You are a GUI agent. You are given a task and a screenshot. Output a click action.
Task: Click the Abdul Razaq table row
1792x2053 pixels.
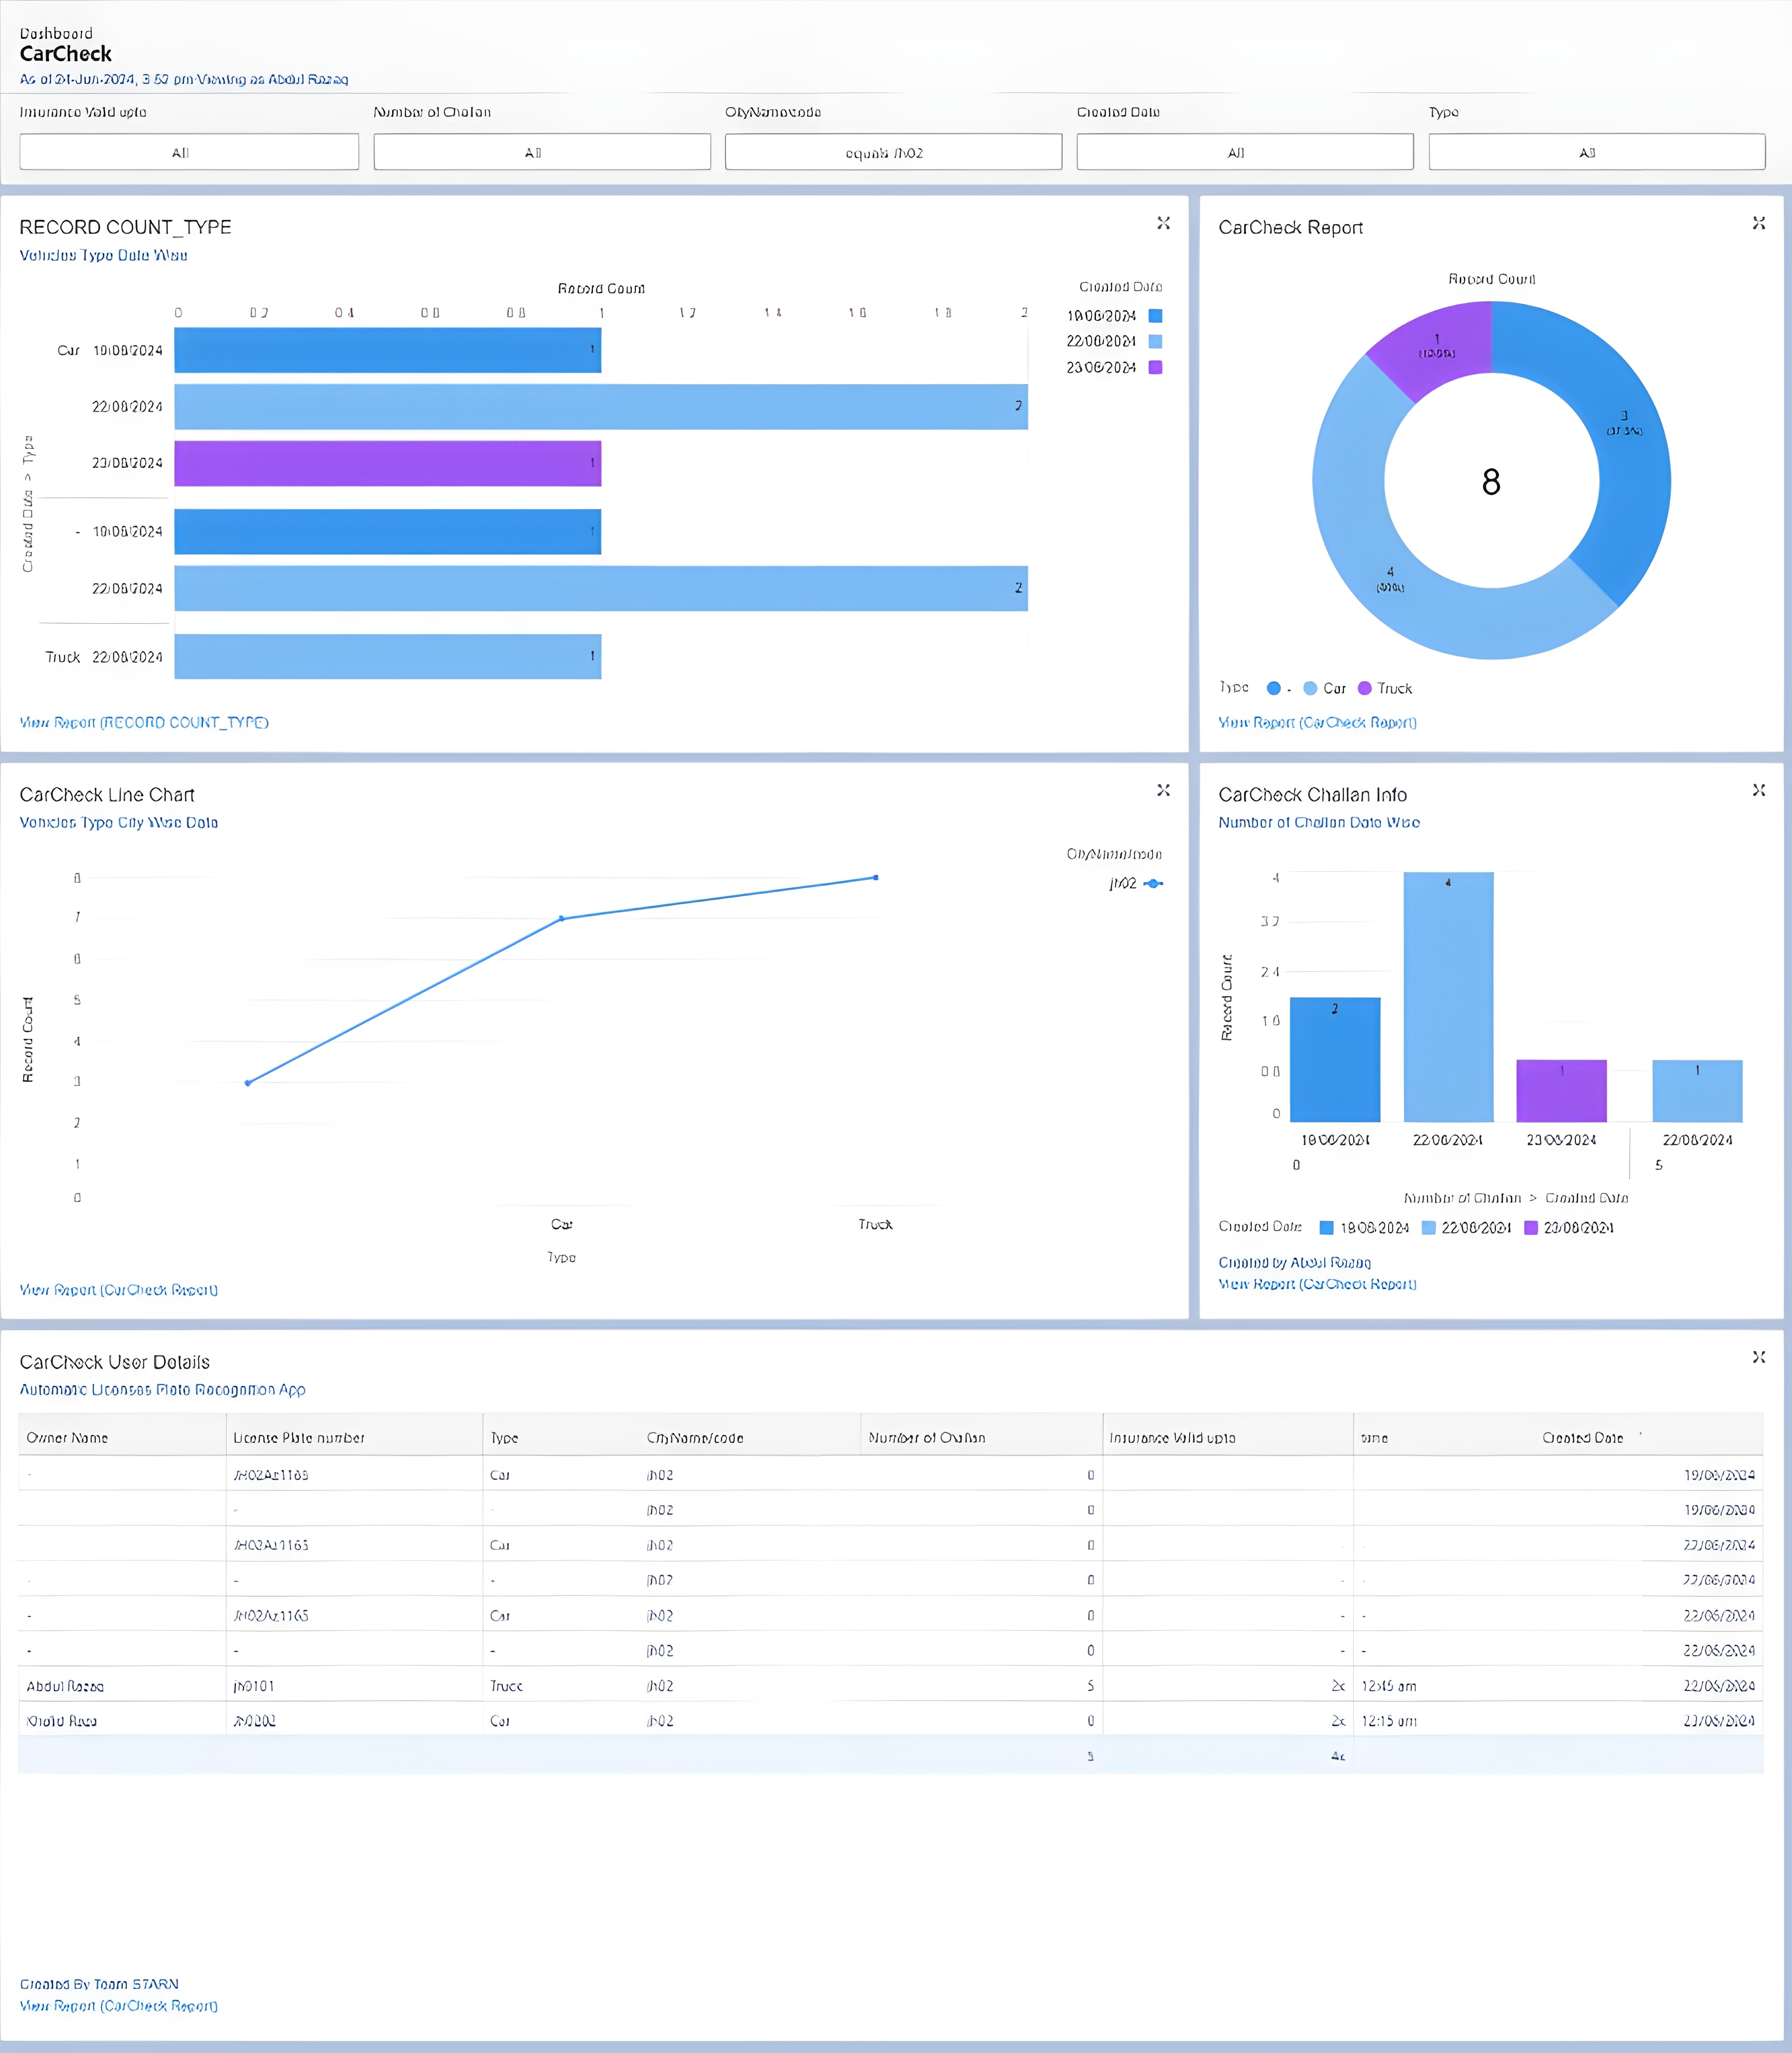coord(65,1686)
